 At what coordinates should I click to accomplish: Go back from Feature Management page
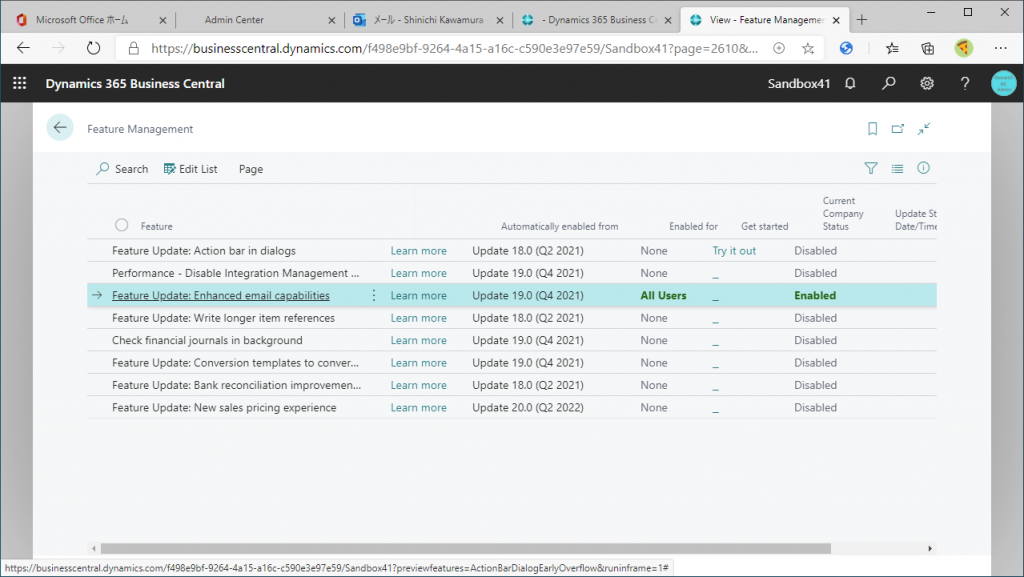pos(60,128)
